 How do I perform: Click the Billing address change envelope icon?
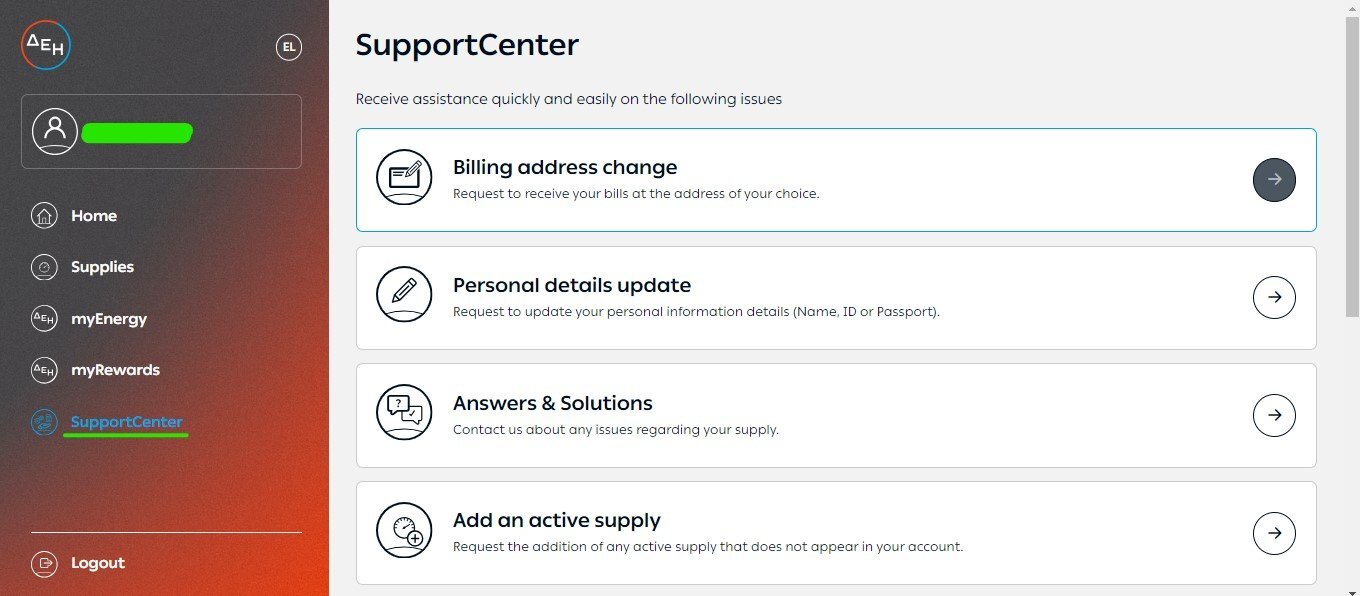point(404,177)
